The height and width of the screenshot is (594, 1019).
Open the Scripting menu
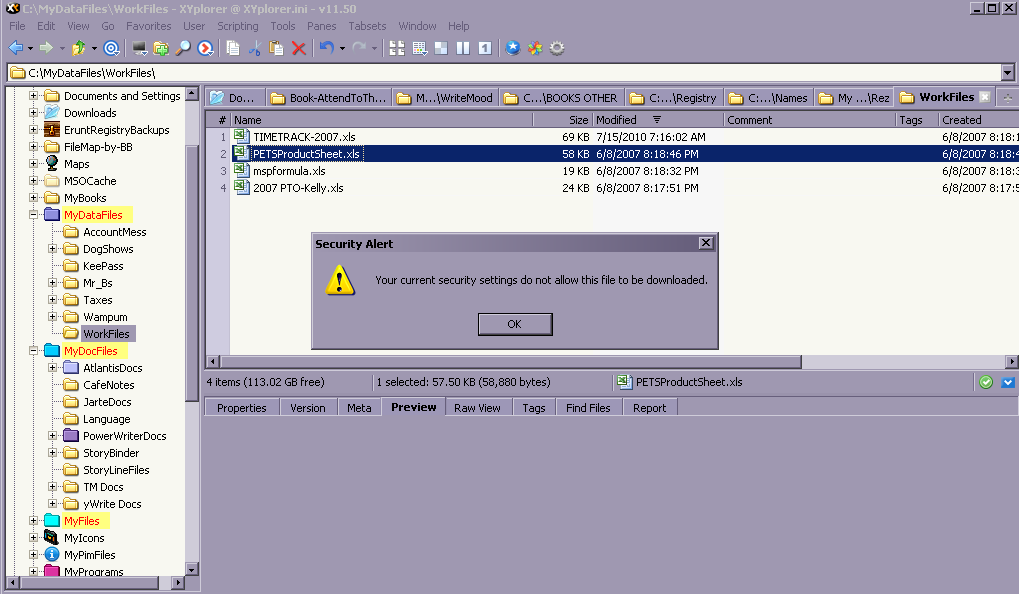[237, 26]
